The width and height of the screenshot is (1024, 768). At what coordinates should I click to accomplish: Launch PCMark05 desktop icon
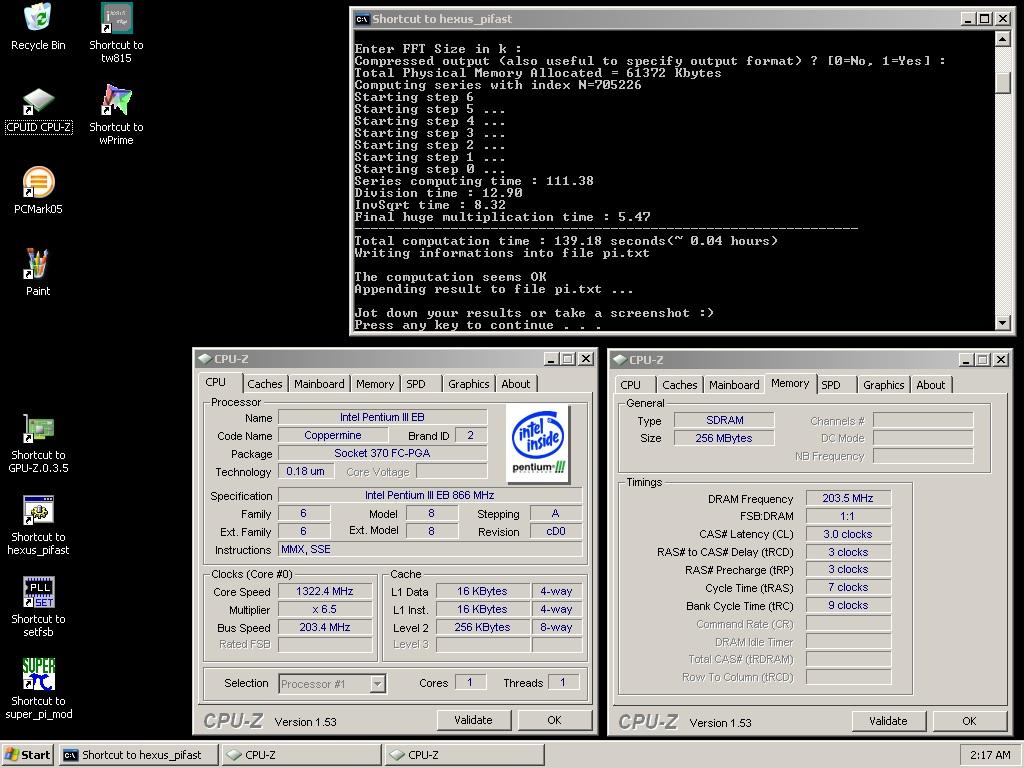click(38, 191)
